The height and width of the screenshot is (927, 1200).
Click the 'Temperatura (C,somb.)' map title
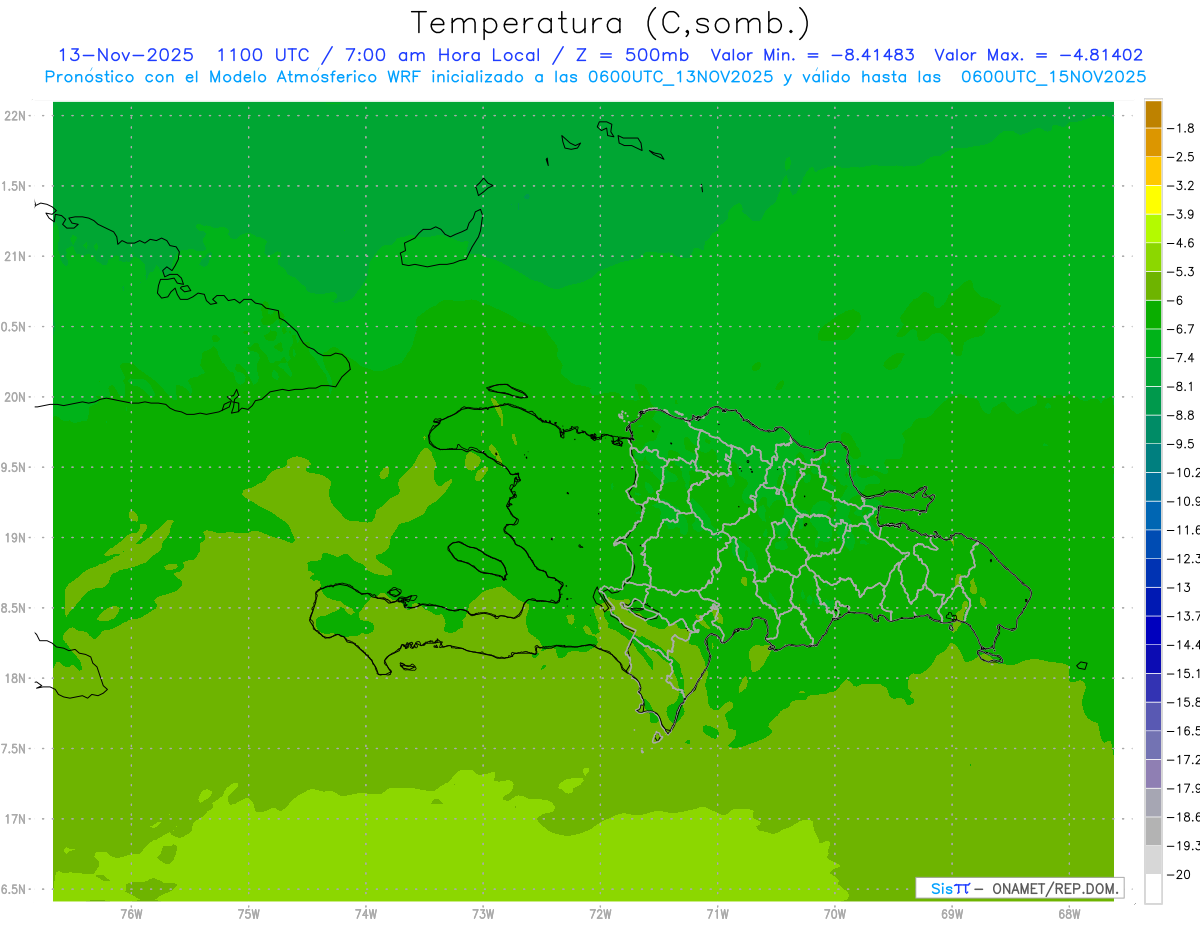(x=611, y=23)
